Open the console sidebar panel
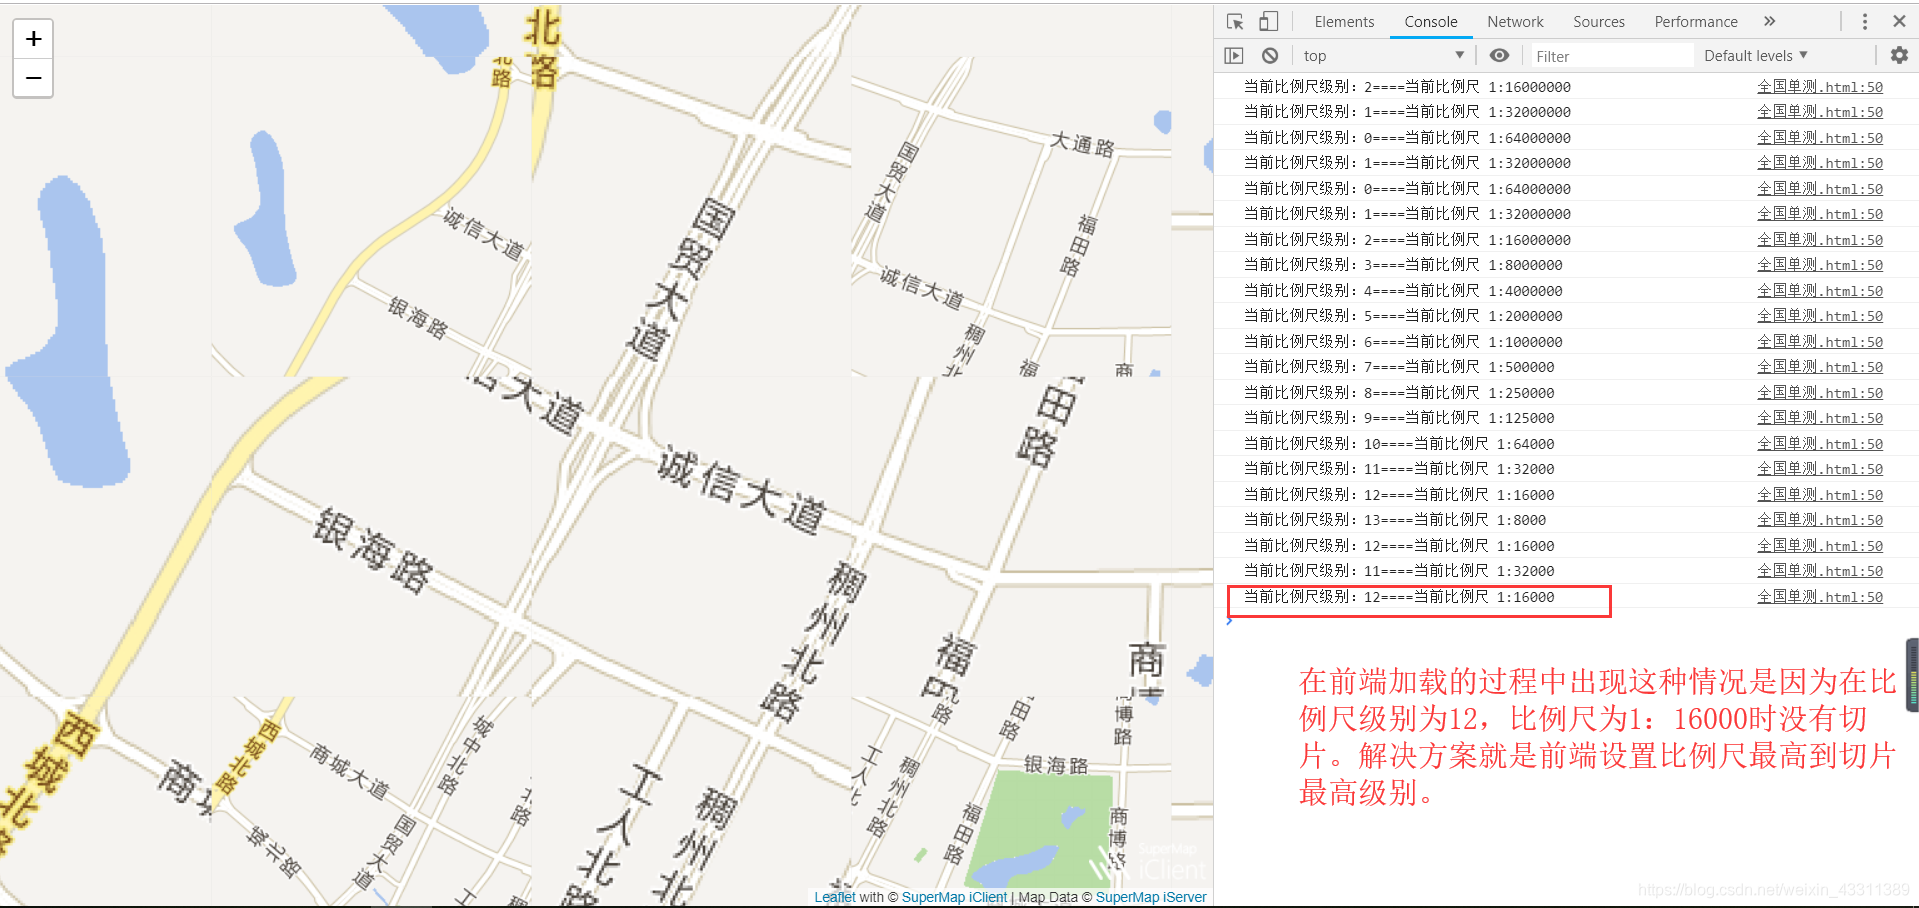Screen dimensions: 1919x908 point(1233,55)
